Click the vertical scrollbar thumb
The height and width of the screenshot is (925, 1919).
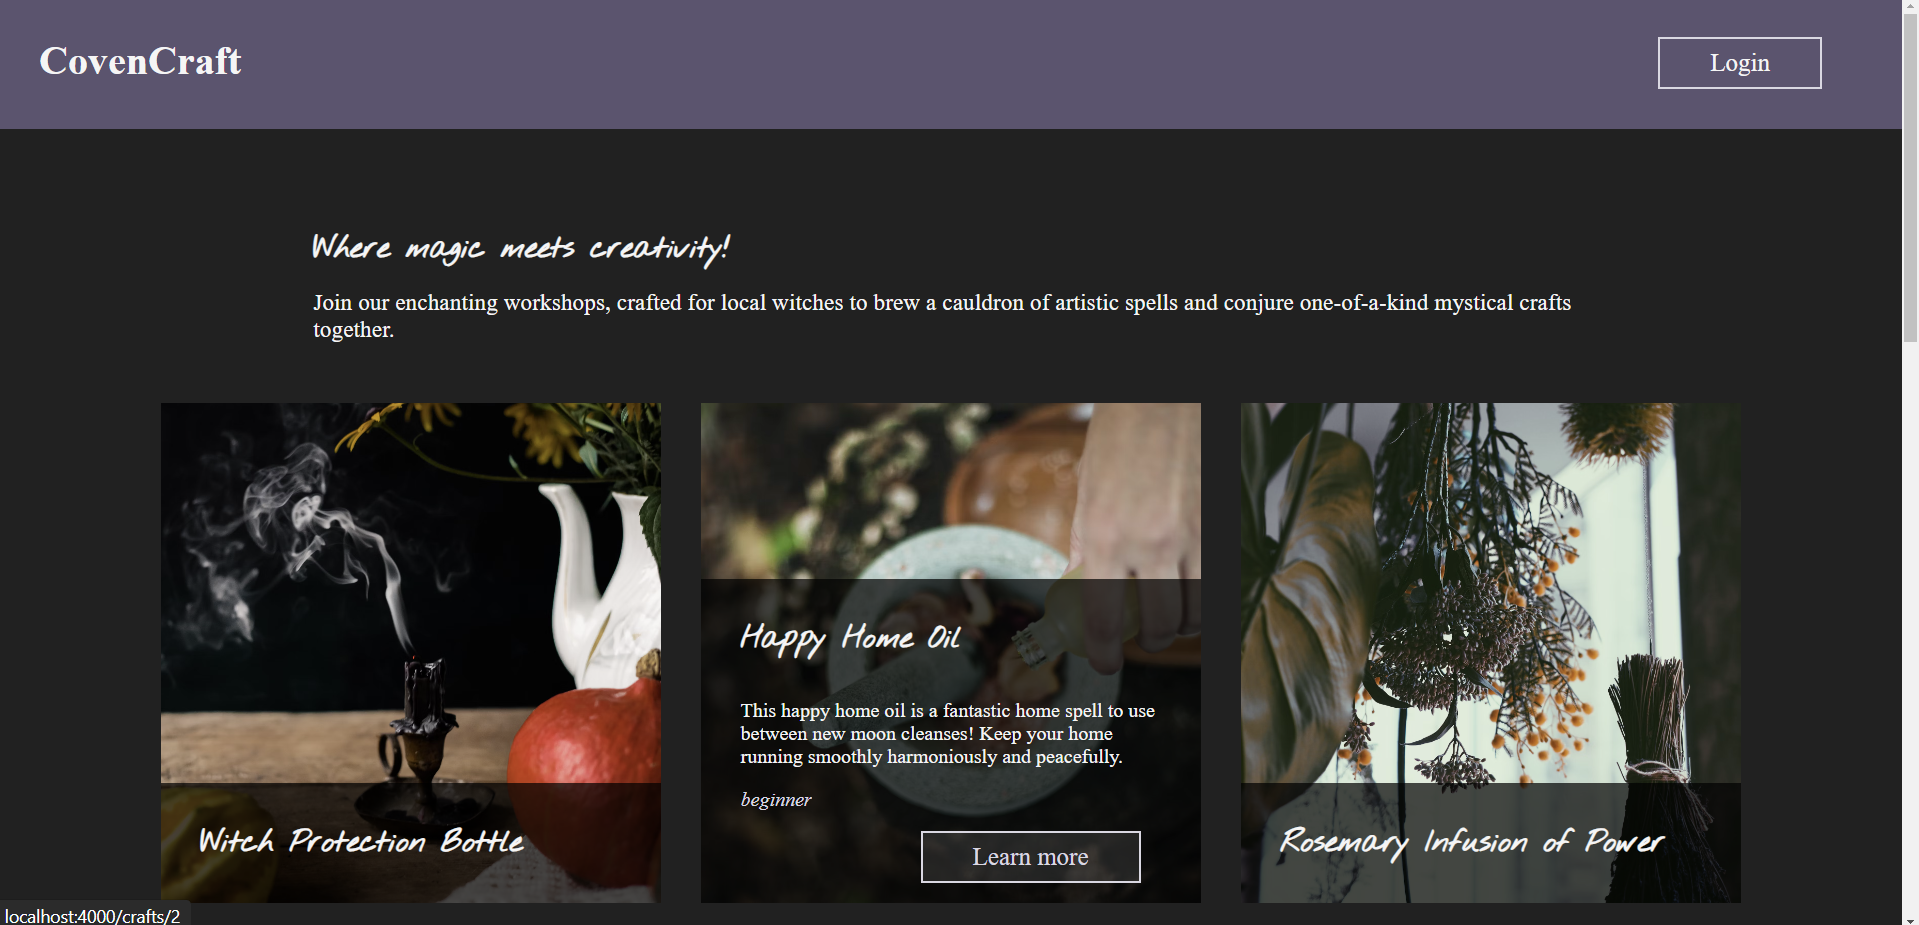coord(1910,178)
